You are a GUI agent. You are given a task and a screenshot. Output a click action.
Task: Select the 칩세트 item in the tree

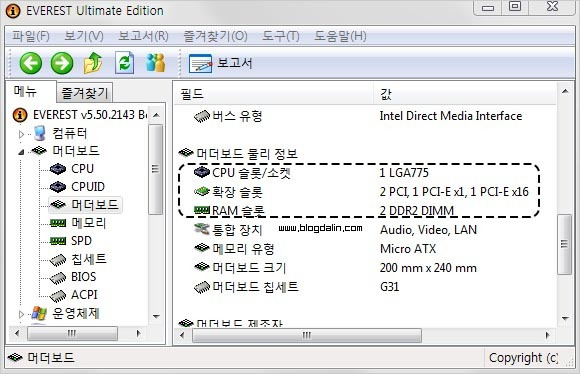click(89, 259)
